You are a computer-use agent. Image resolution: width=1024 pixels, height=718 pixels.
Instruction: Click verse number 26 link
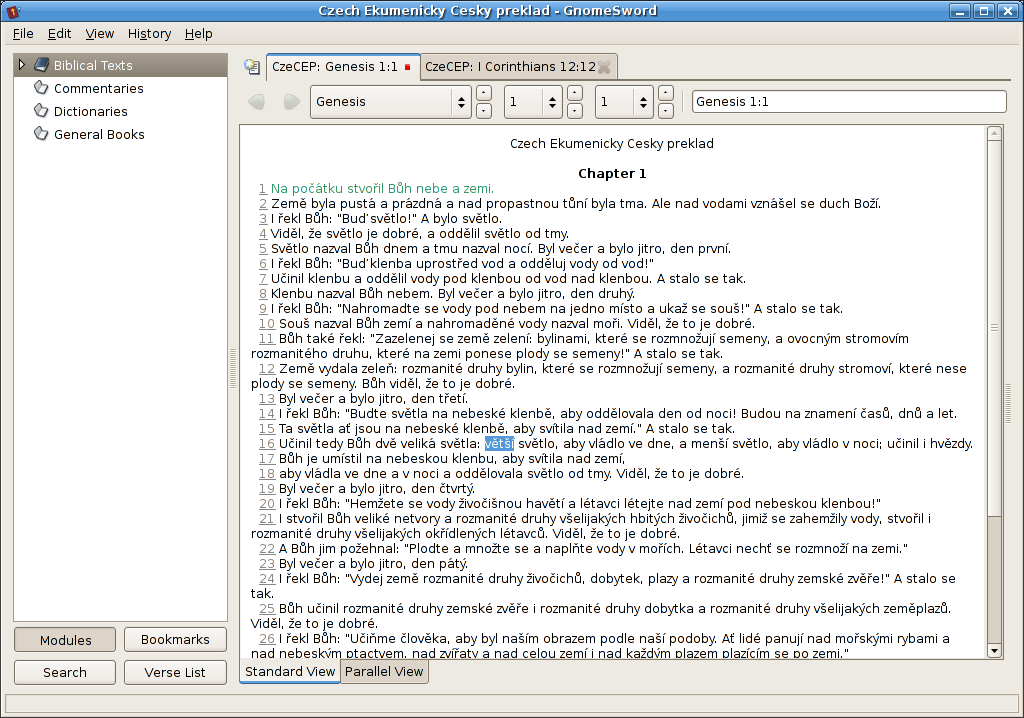266,640
